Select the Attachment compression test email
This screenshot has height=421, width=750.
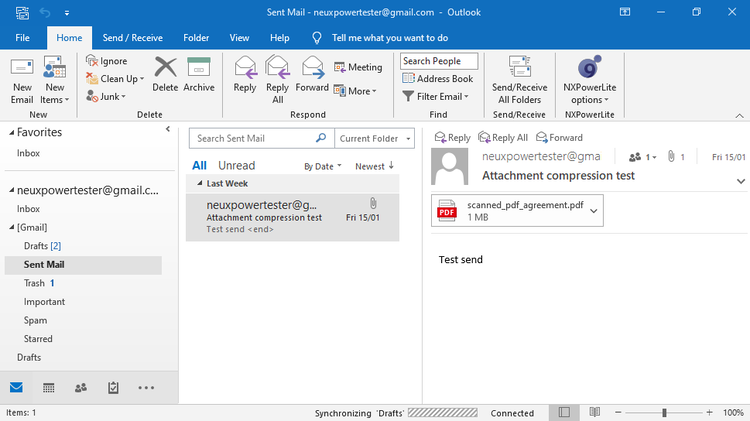(293, 217)
